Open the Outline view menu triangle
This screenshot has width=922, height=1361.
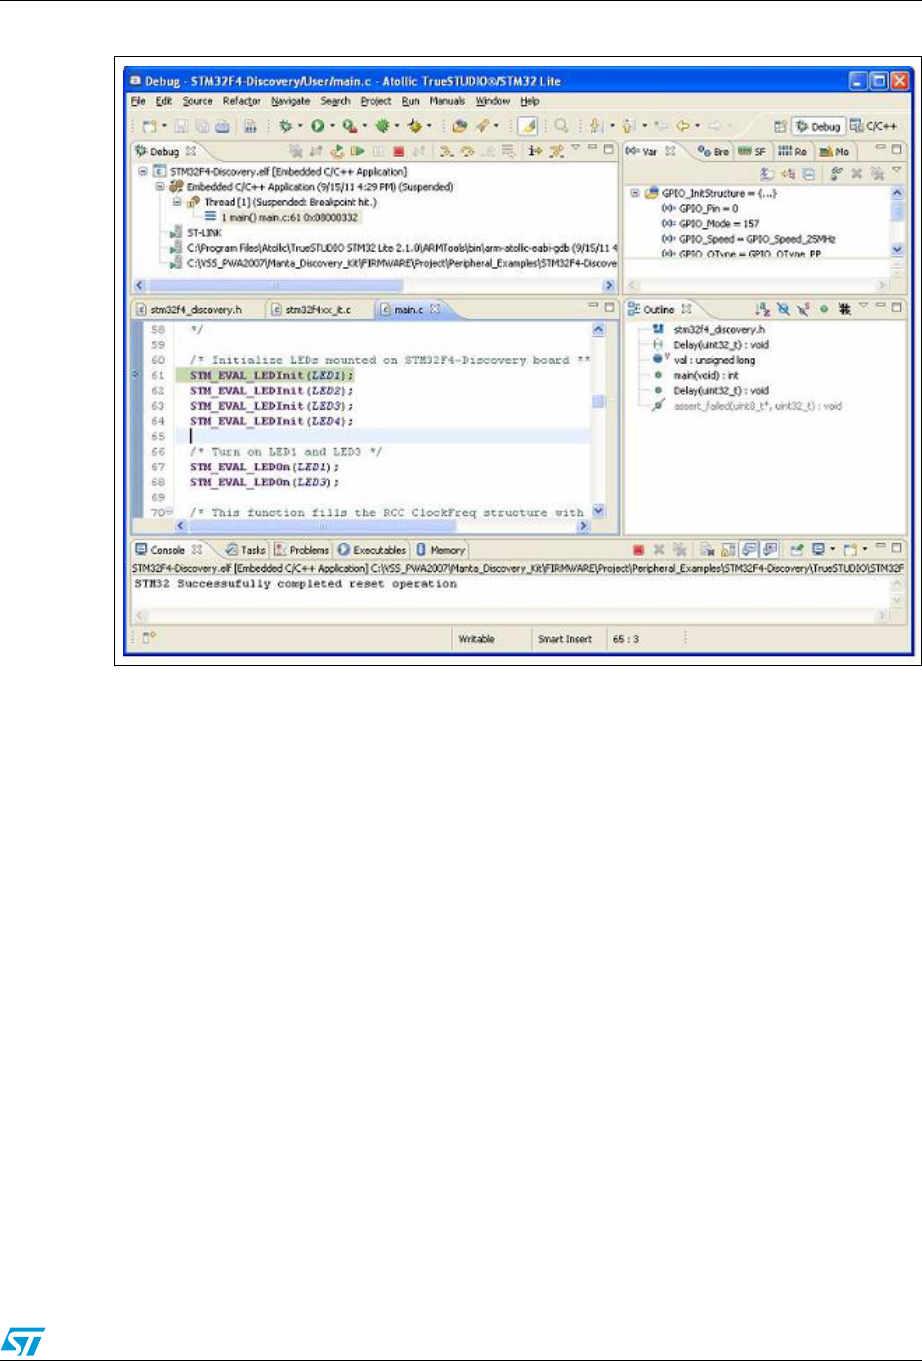coord(863,306)
